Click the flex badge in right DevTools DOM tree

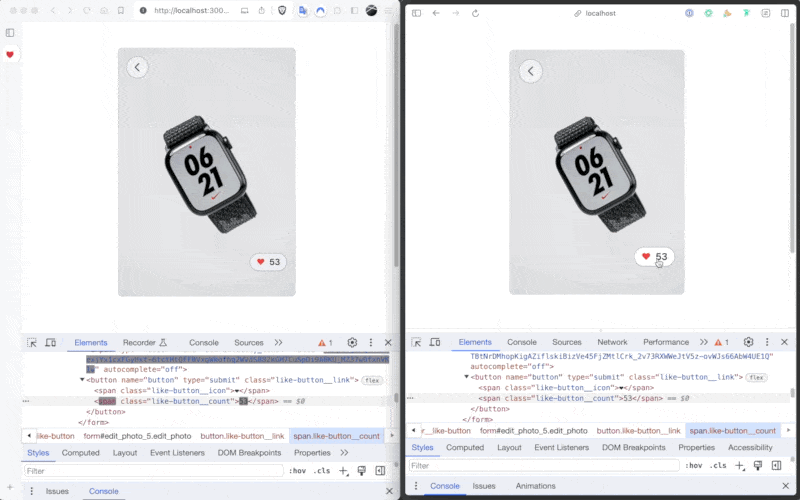[x=756, y=378]
